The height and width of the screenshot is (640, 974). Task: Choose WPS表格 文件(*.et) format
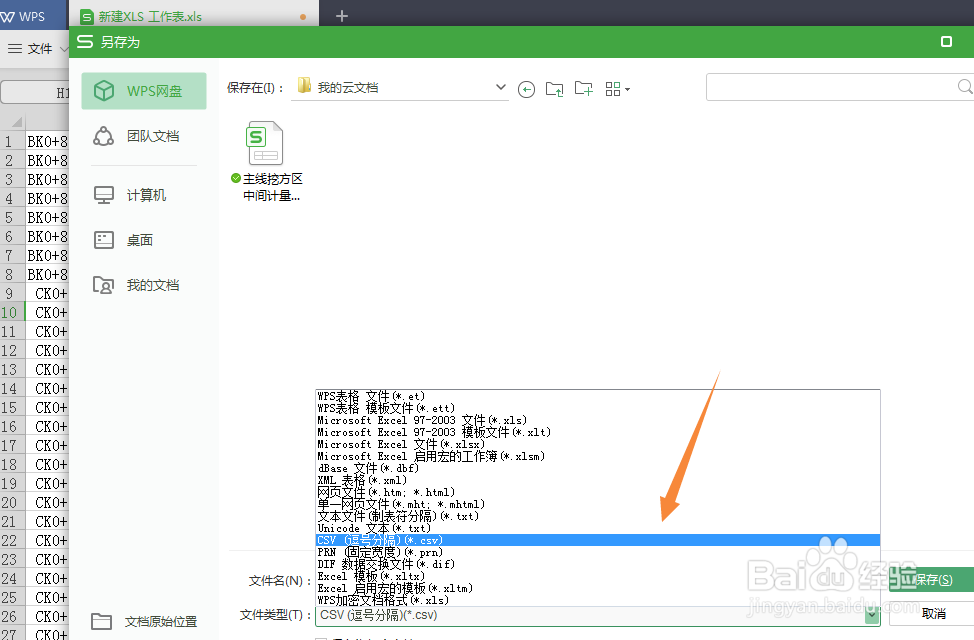pos(598,396)
